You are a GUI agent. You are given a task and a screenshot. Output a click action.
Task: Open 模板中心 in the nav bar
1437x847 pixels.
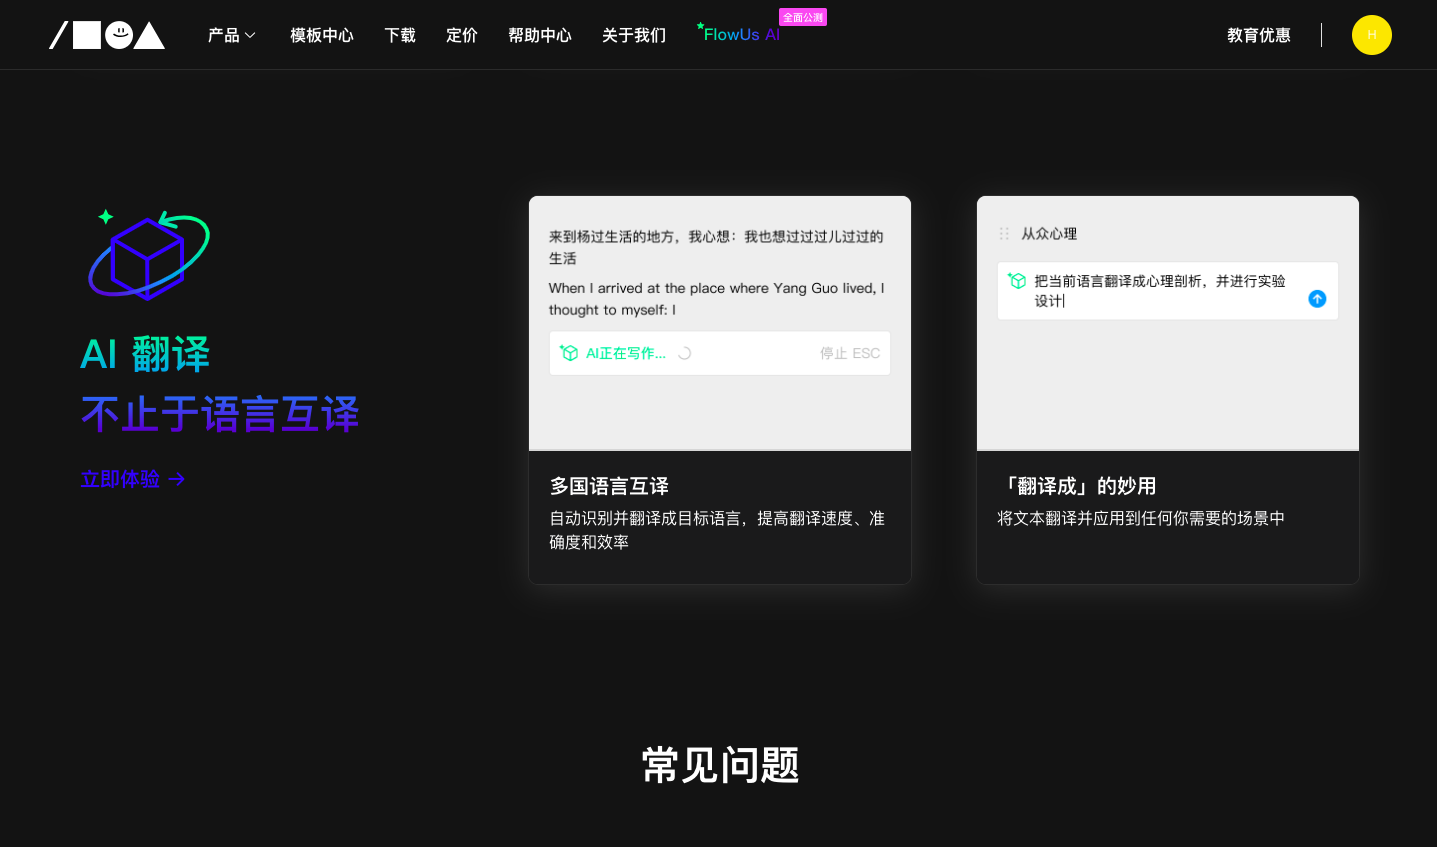[322, 35]
